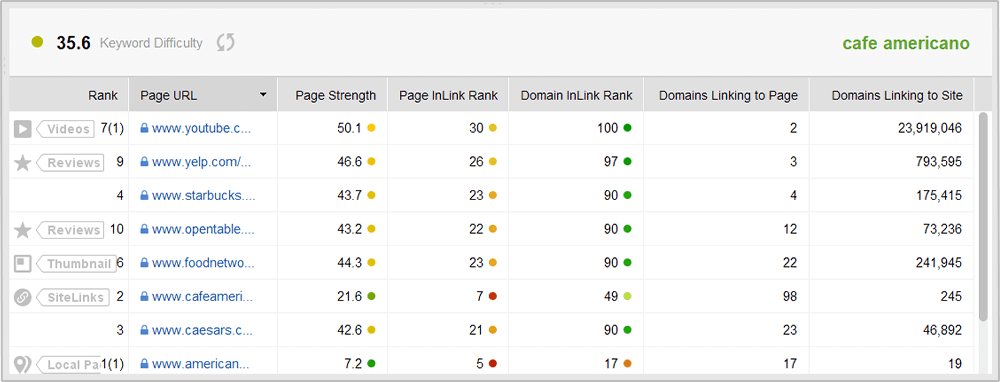
Task: Open the www.yelp.com/... link
Action: pyautogui.click(x=202, y=162)
